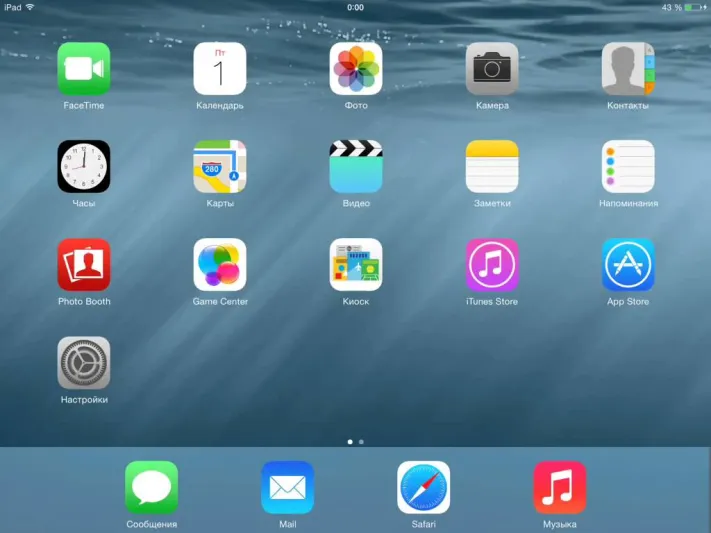Image resolution: width=711 pixels, height=533 pixels.
Task: Open the FaceTime app
Action: pos(84,68)
